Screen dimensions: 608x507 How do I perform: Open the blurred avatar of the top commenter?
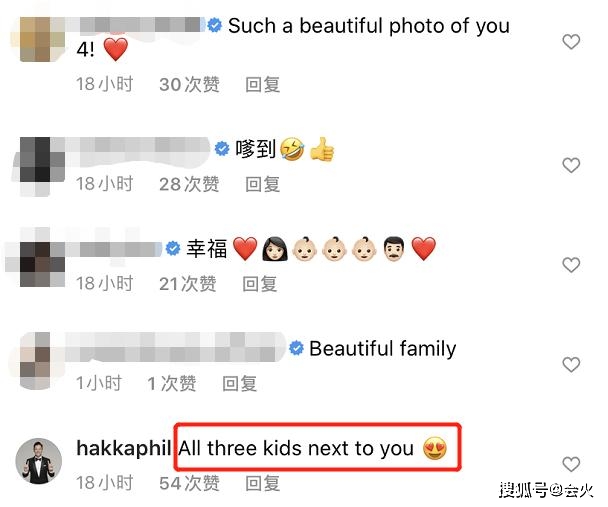pyautogui.click(x=42, y=39)
